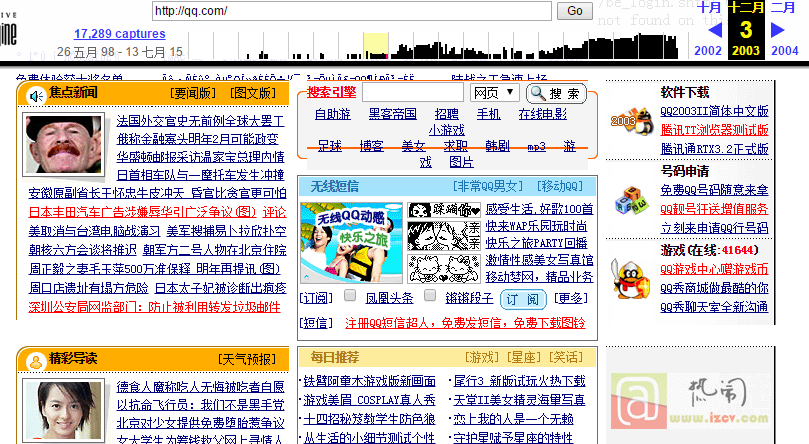
Task: Switch to the 图文版 news view
Action: click(253, 93)
